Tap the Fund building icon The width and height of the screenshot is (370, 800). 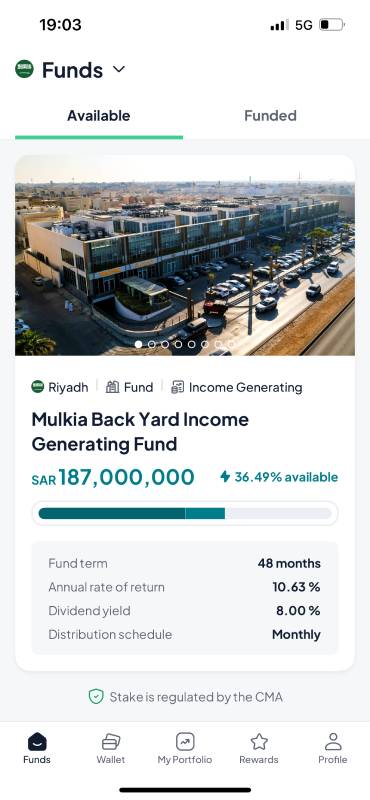112,387
